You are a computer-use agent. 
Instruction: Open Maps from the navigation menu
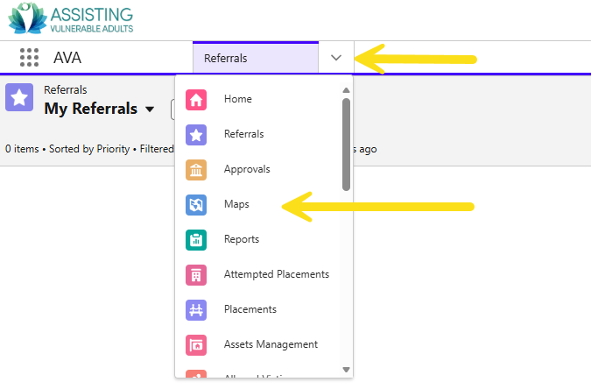[x=236, y=204]
